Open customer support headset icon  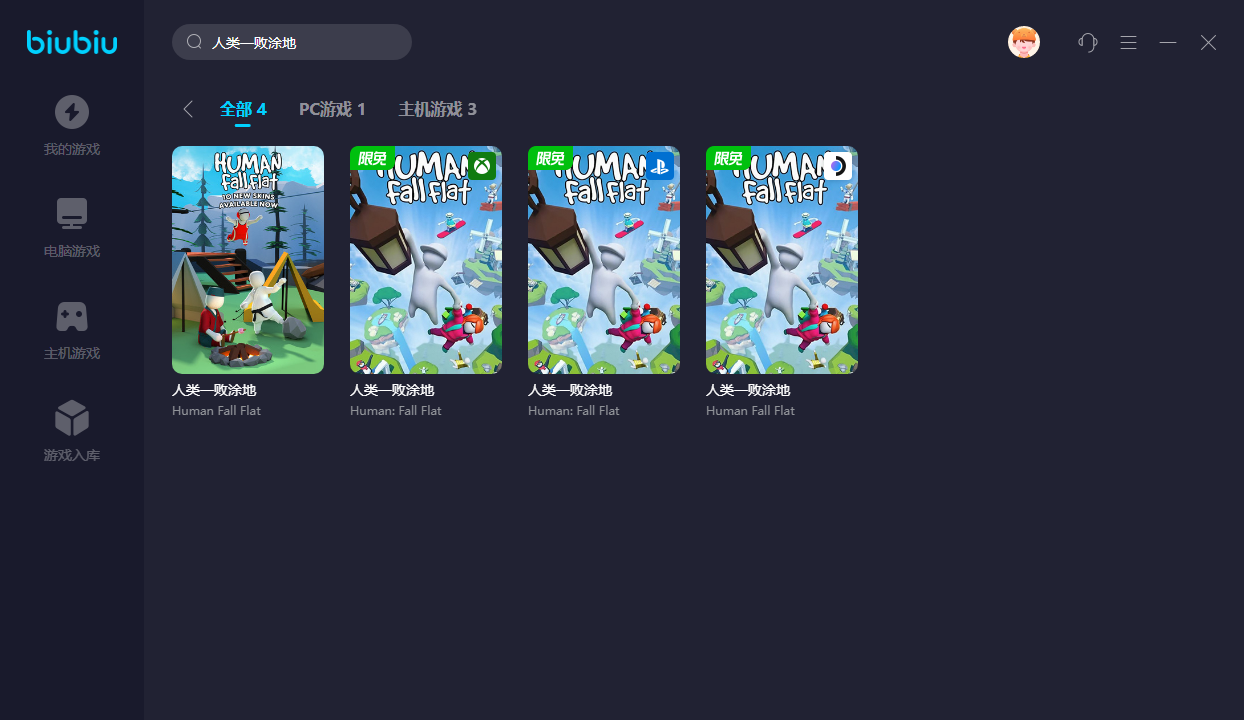point(1088,42)
